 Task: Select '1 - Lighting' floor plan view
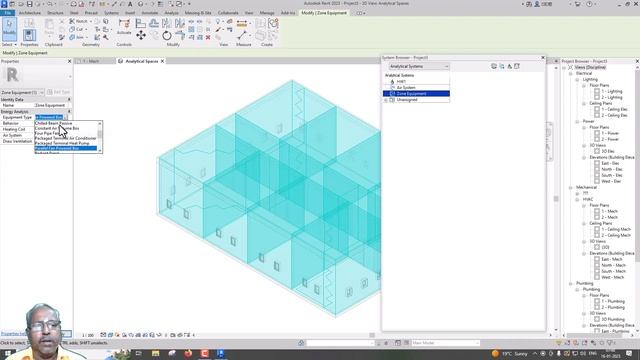(x=611, y=91)
